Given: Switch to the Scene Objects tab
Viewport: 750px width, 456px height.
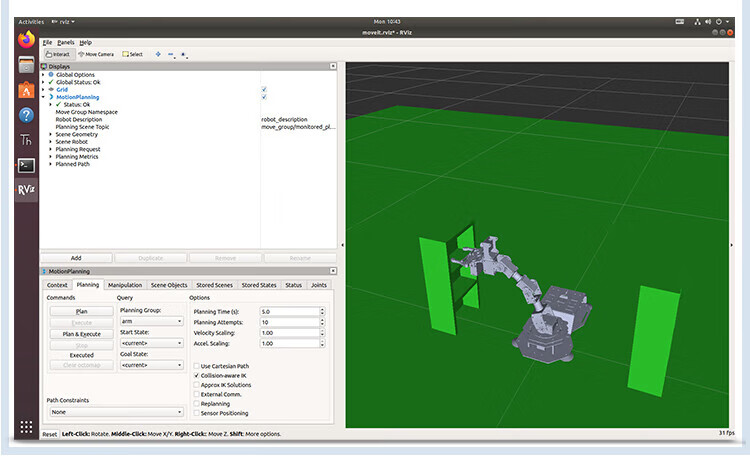Looking at the screenshot, I should tap(168, 285).
